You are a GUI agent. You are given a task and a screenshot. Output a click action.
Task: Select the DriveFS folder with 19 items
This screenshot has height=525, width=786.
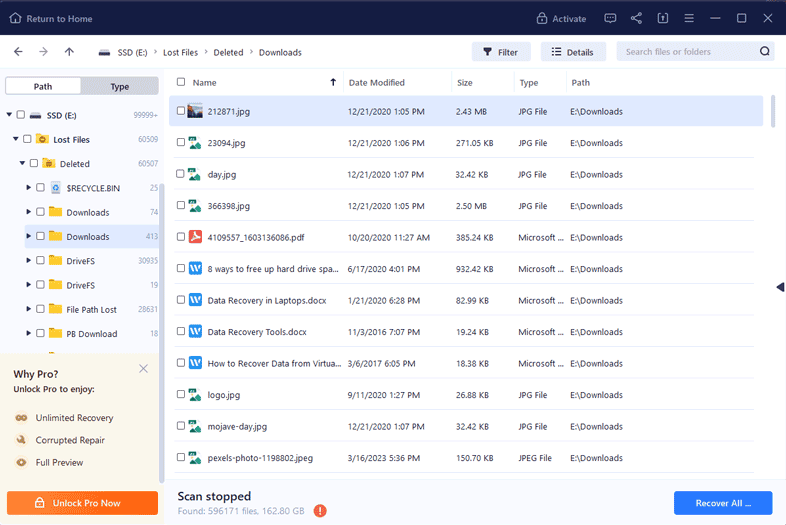pos(92,285)
